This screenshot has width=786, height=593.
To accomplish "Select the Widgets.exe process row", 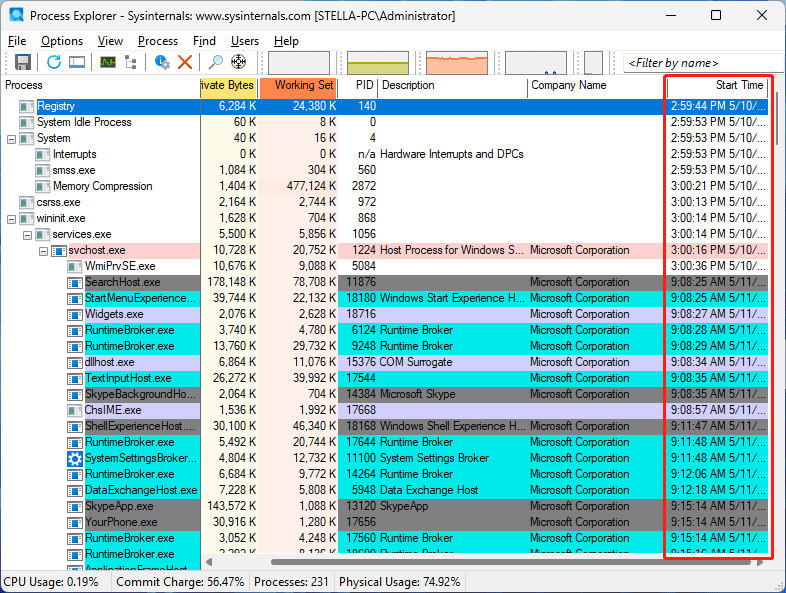I will pyautogui.click(x=383, y=314).
